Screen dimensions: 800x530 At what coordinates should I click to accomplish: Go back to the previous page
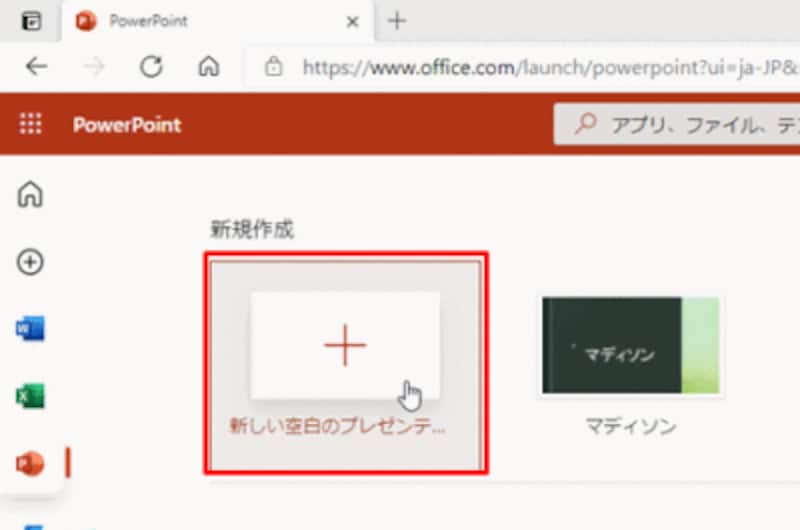tap(36, 66)
